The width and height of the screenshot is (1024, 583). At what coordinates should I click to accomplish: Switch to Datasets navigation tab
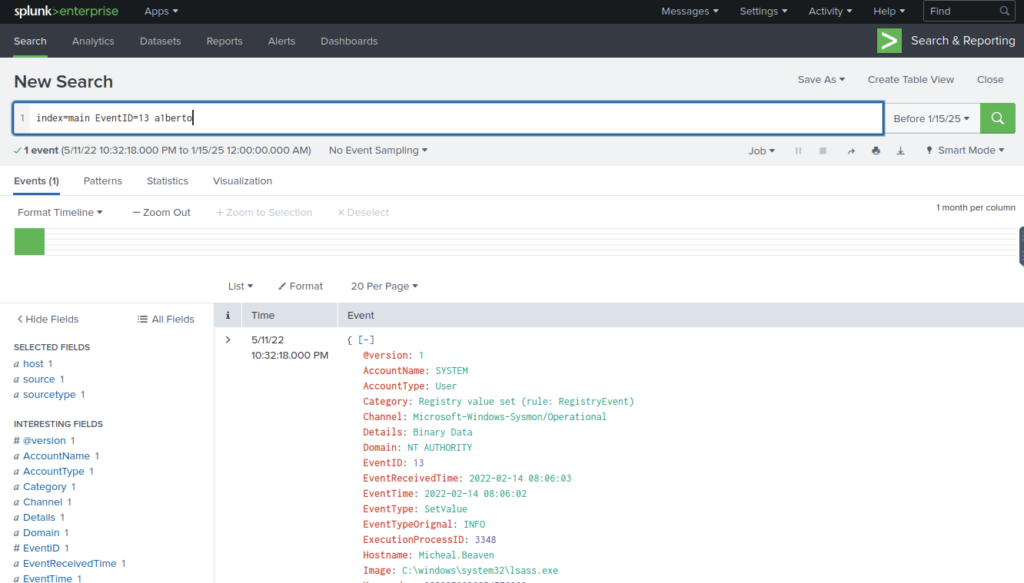tap(160, 41)
